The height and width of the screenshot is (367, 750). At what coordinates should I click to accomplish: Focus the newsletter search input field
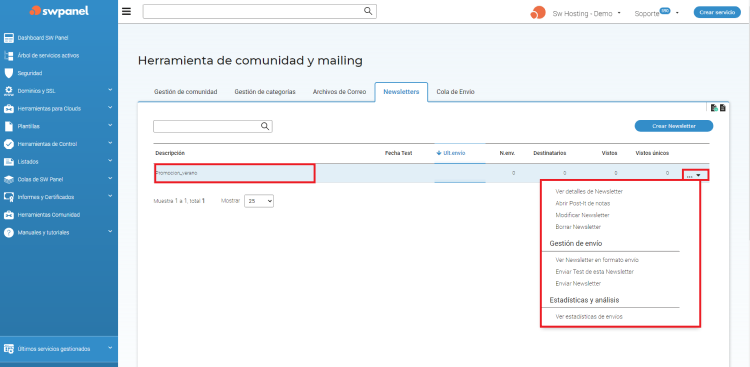coord(212,126)
